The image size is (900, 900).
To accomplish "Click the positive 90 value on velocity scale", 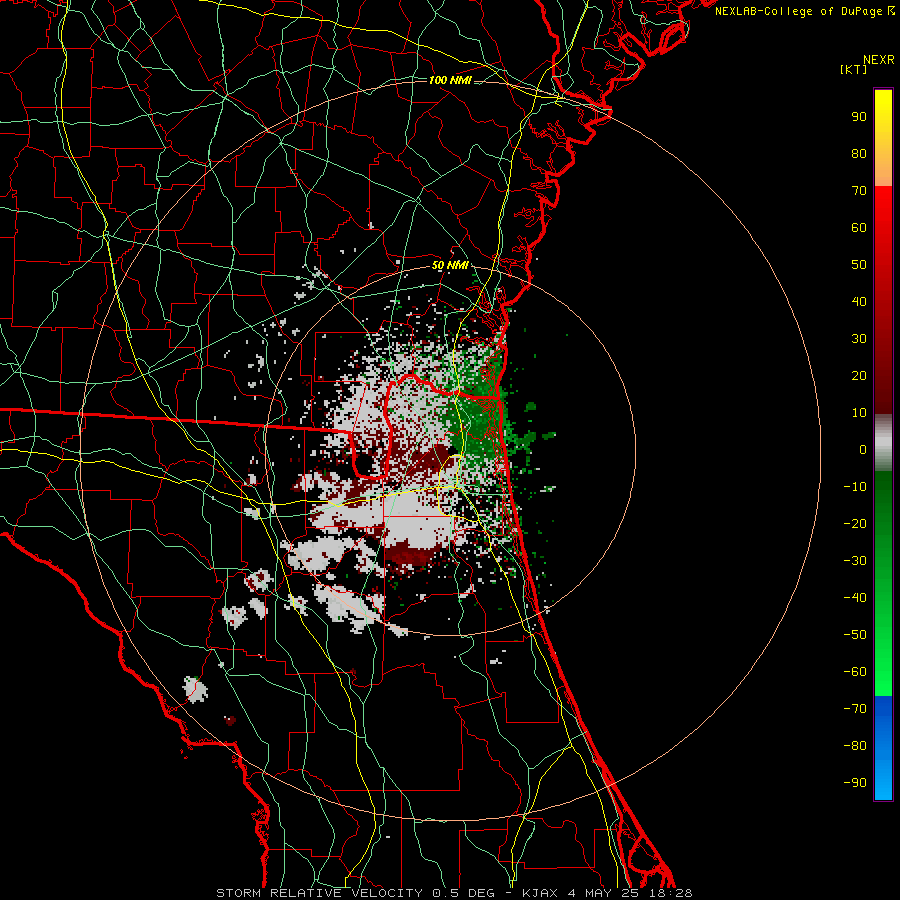I will pos(859,117).
